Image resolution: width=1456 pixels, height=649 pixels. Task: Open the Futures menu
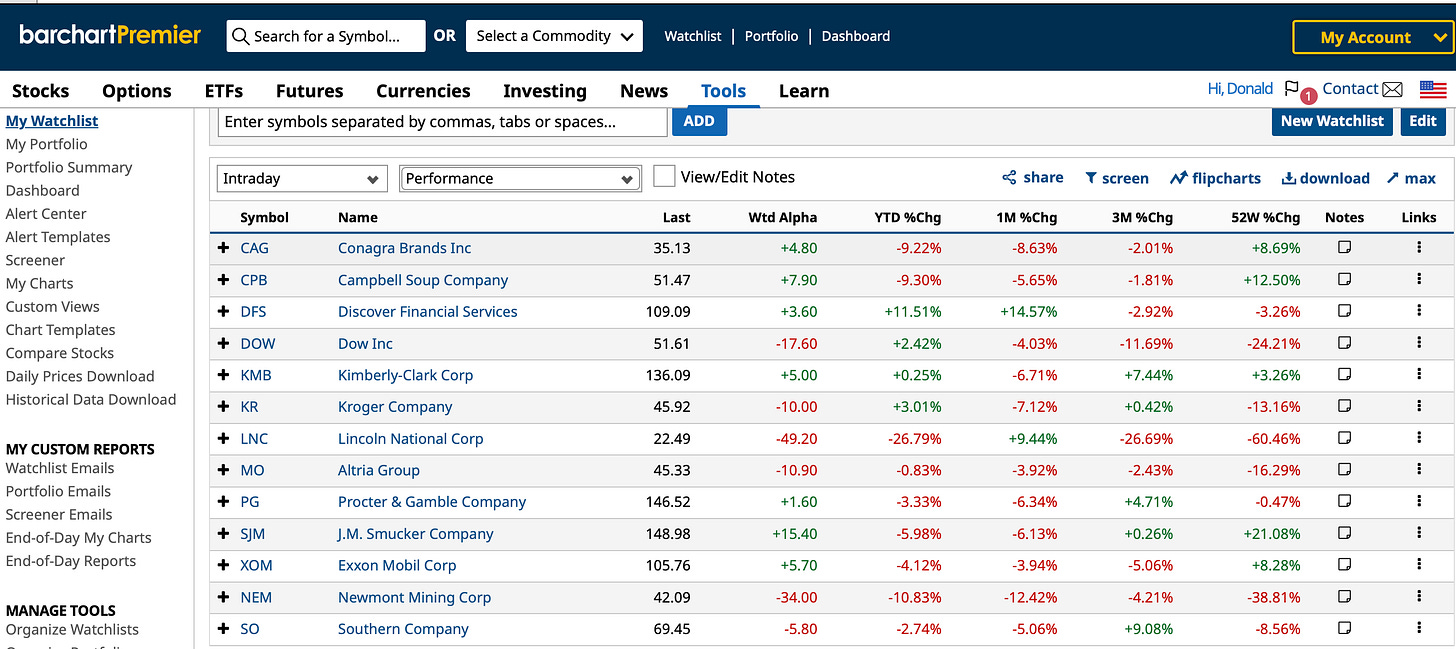tap(309, 90)
